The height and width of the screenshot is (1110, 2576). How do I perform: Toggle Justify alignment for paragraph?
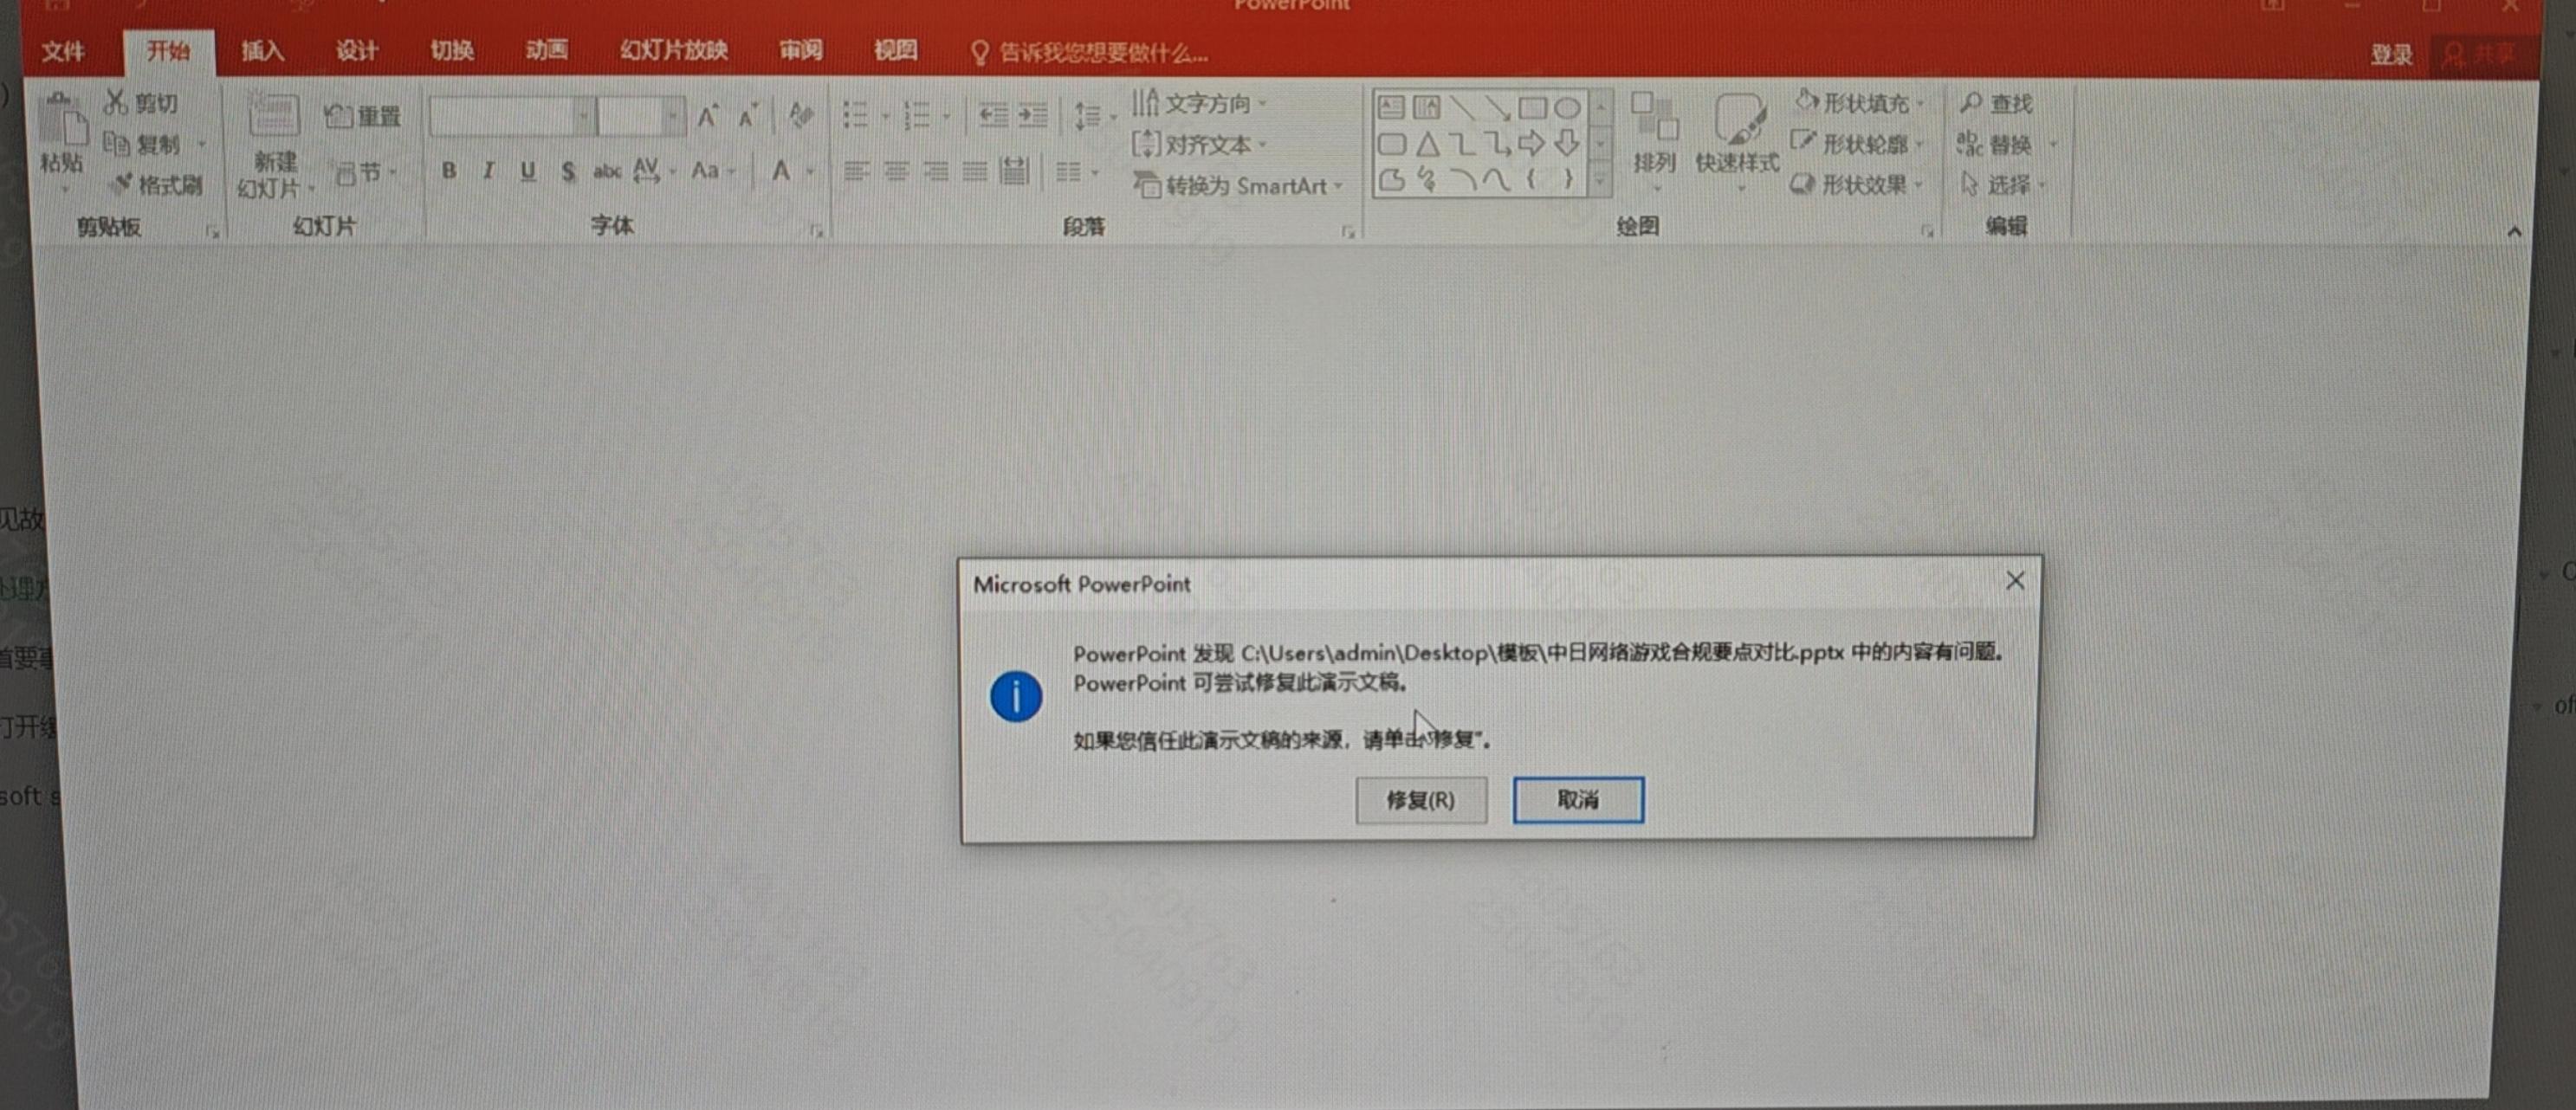975,172
